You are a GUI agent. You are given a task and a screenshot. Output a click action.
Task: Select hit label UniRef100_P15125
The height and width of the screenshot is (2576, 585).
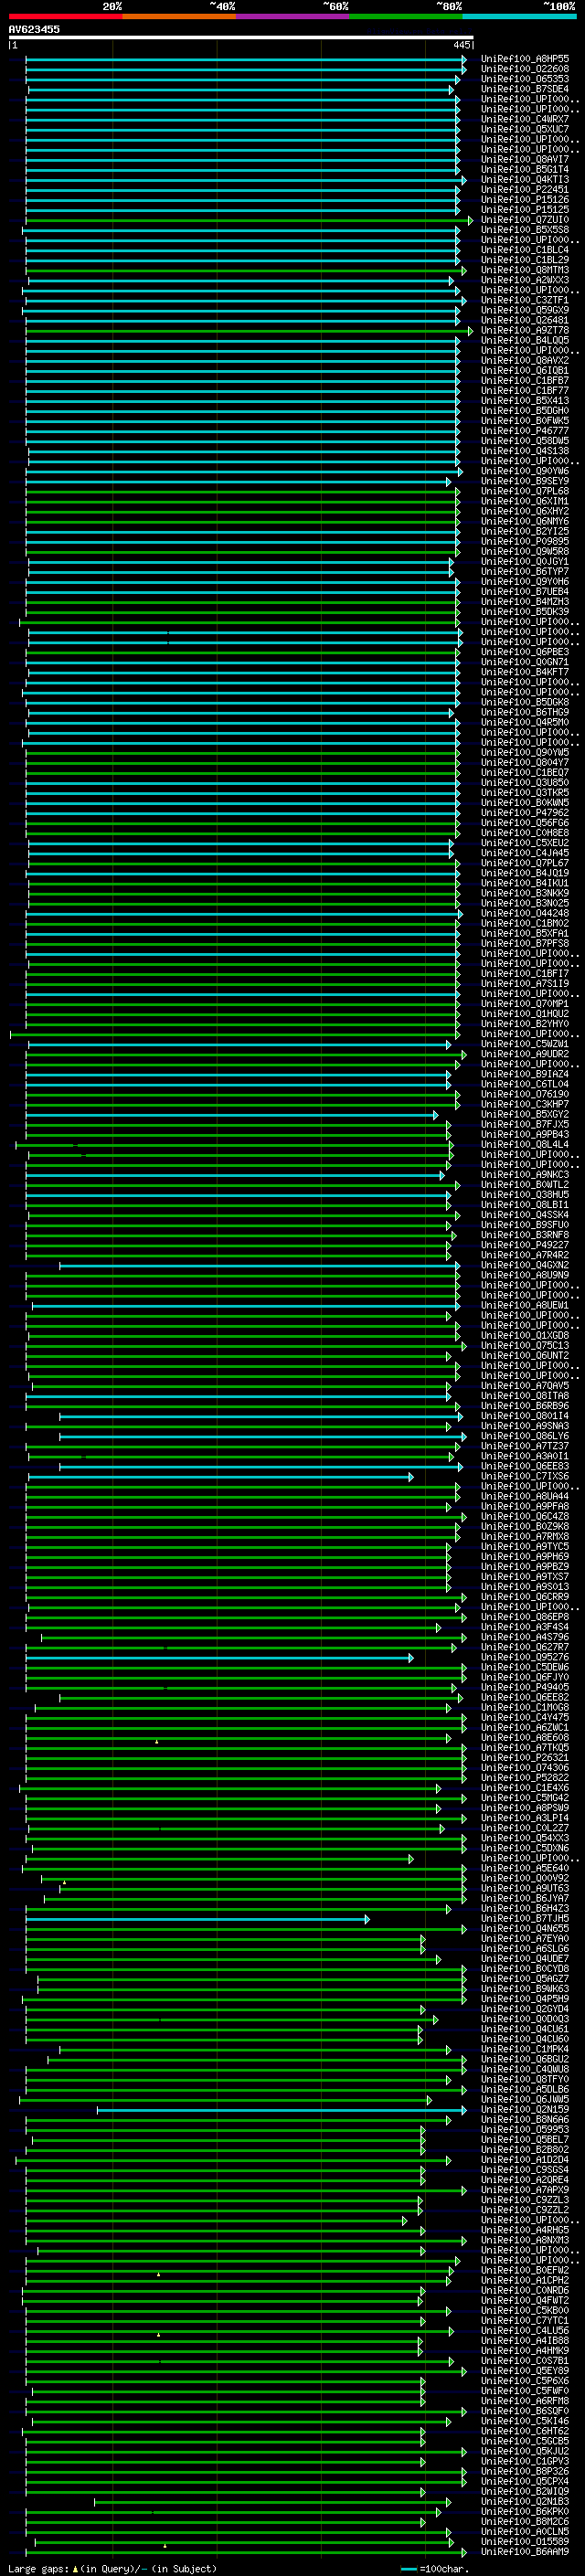tap(525, 210)
